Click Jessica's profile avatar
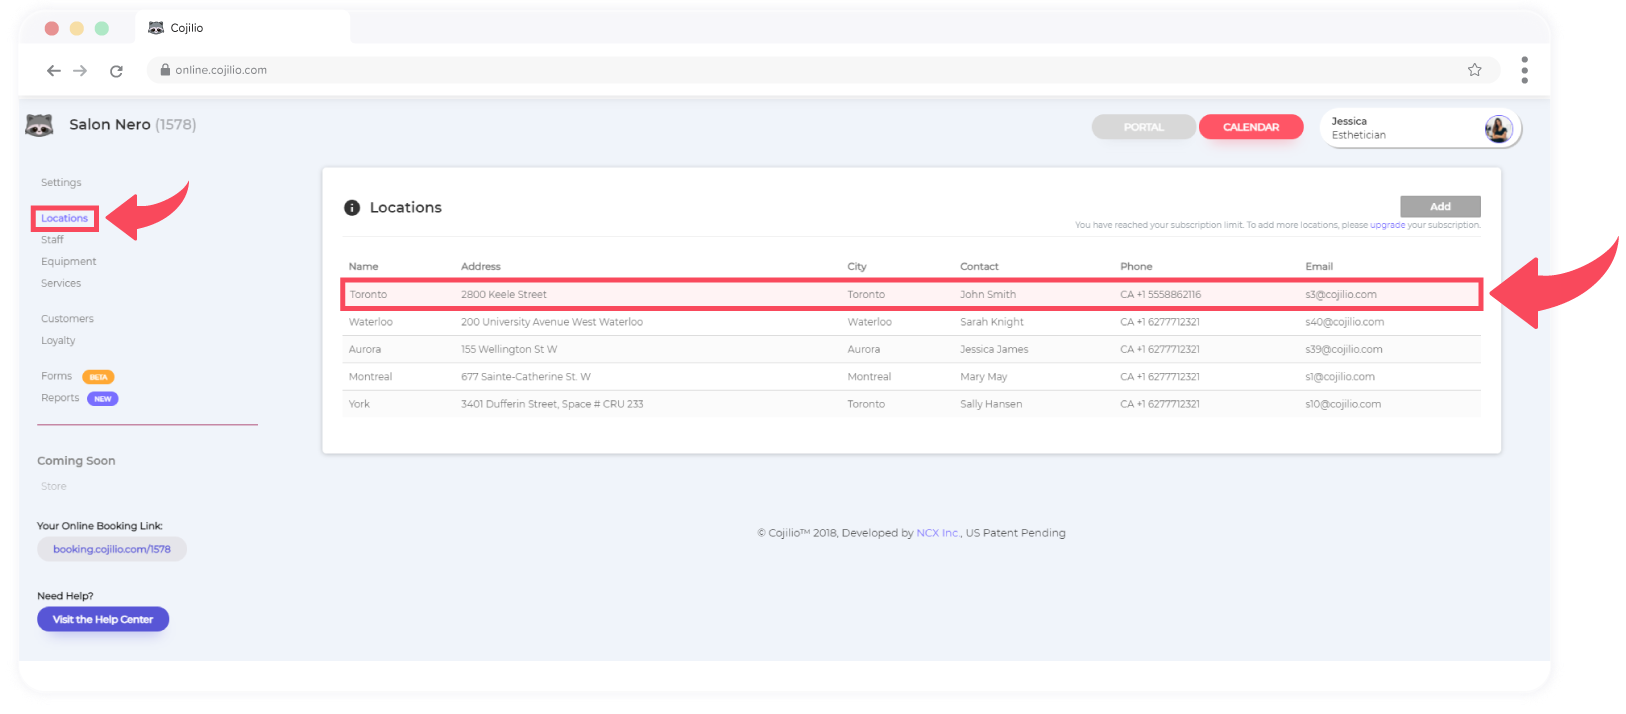 1497,128
